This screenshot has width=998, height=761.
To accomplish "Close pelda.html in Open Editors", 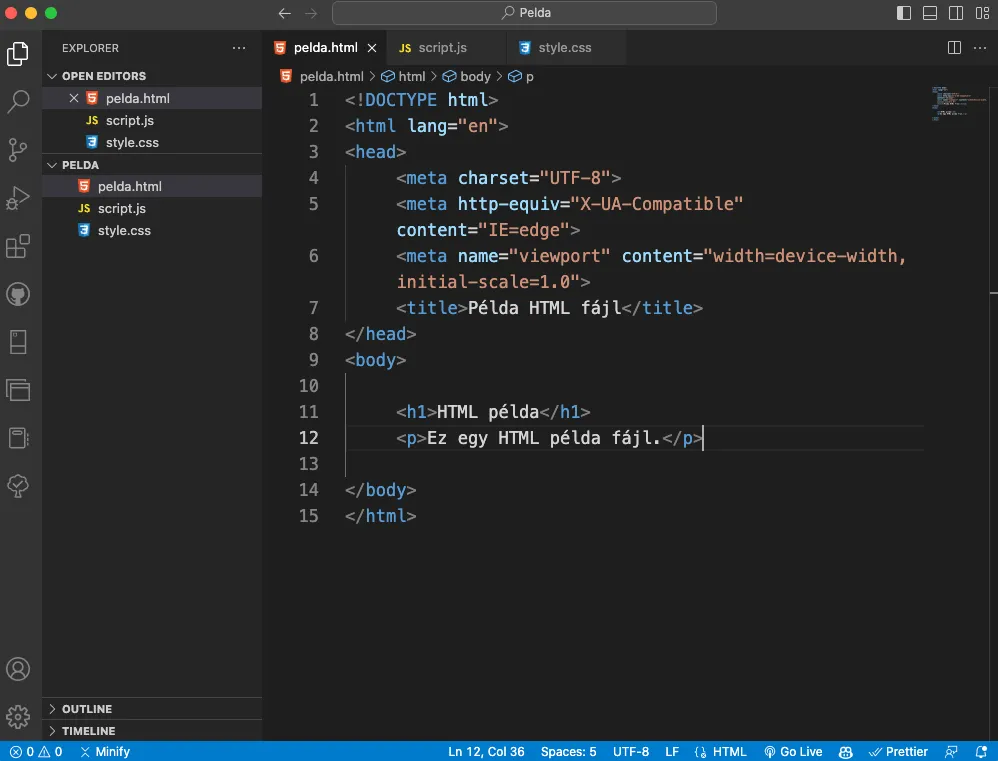I will (74, 98).
